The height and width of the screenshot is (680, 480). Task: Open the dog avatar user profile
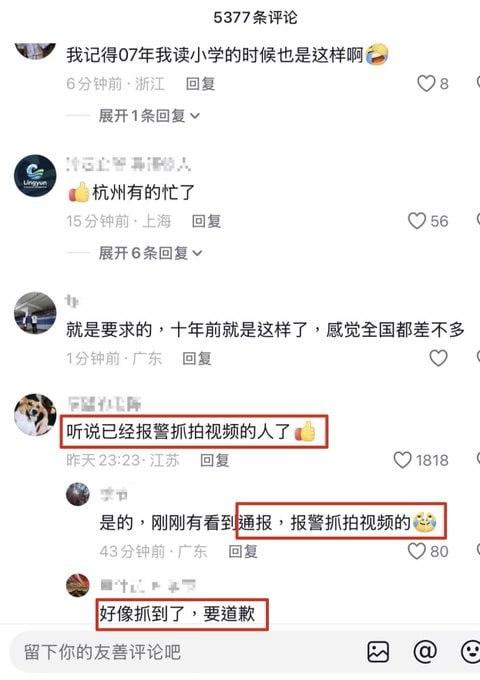pos(35,415)
